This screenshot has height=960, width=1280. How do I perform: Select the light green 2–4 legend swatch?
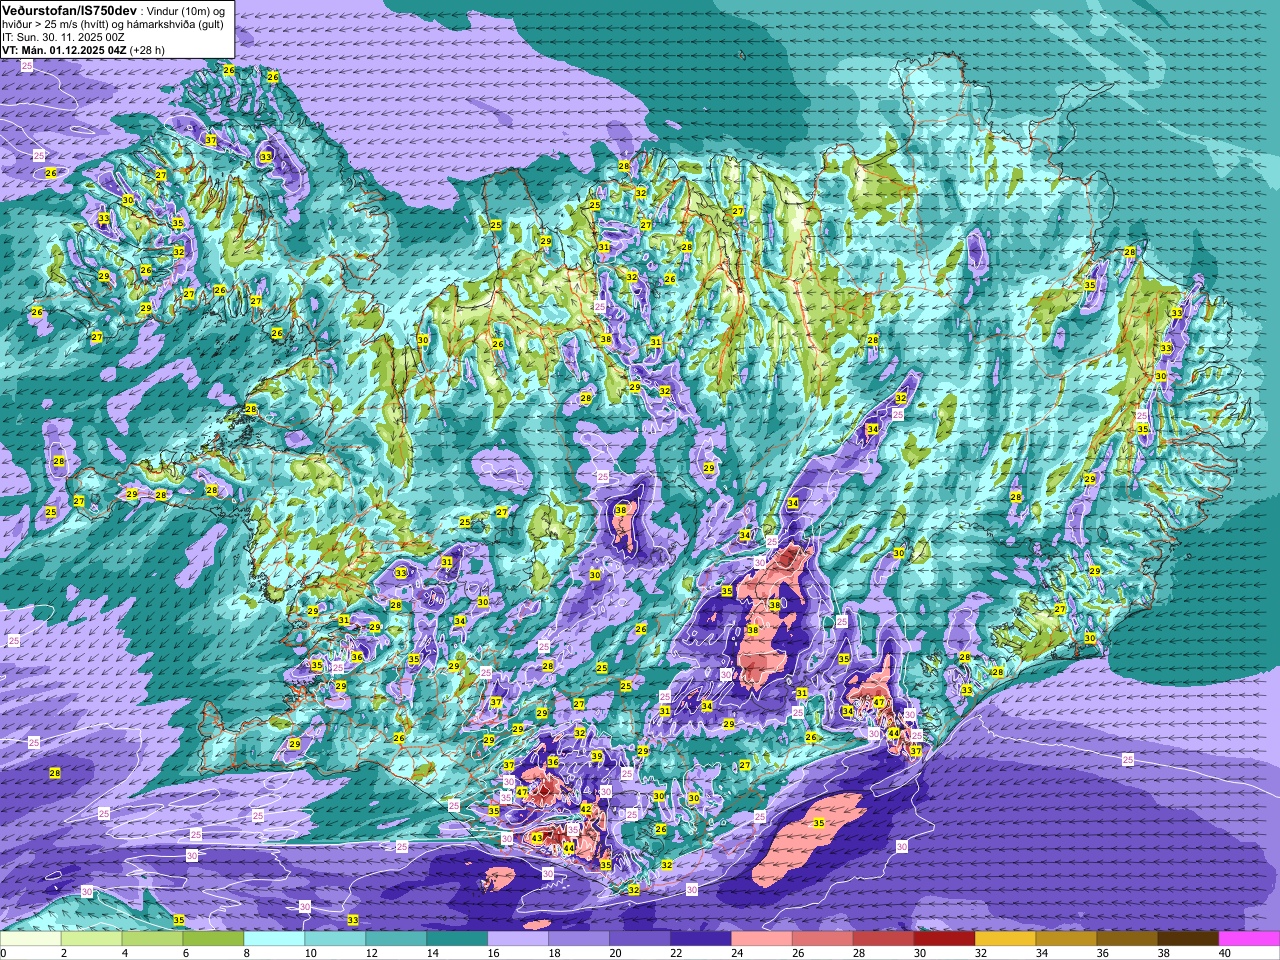[x=92, y=939]
